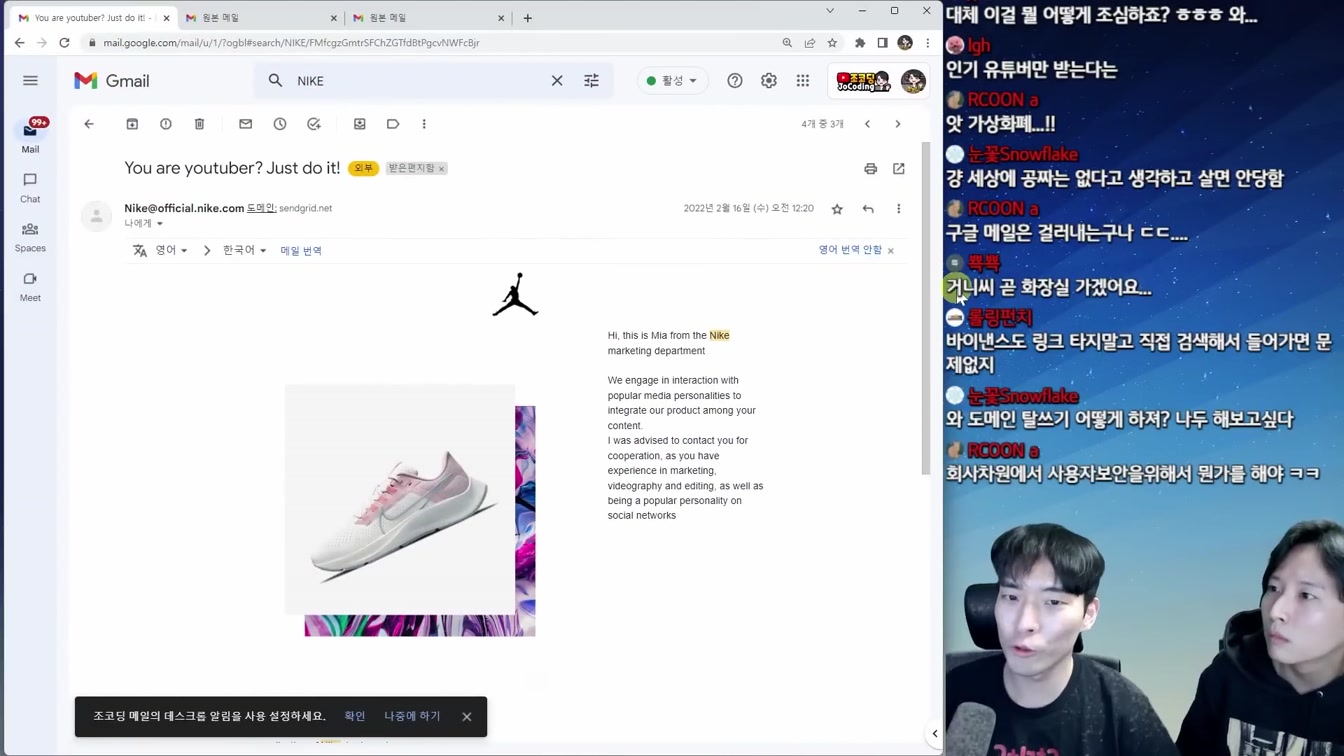Click the 외부 external label badge
This screenshot has width=1344, height=756.
pos(364,168)
